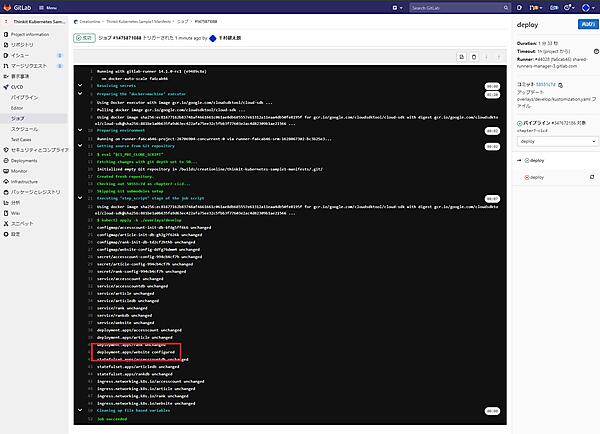Viewport: 600px width, 434px height.
Task: Click the packages and registries icon in sidebar
Action: 6,192
